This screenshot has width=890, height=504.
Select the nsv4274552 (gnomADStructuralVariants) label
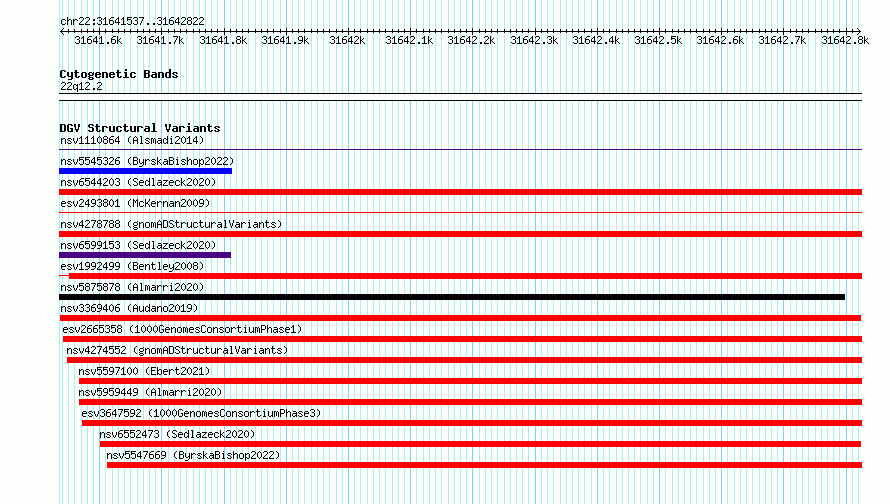(x=177, y=350)
